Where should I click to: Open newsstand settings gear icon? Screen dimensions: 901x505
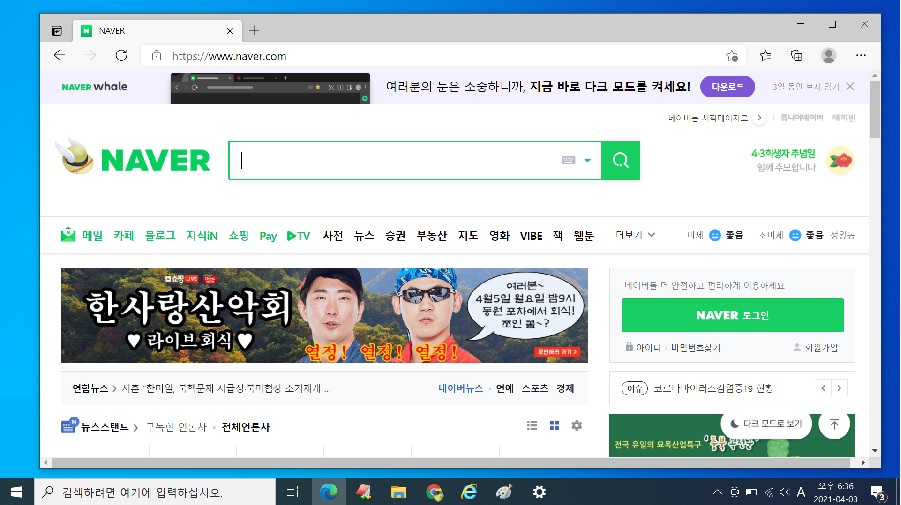pos(576,425)
